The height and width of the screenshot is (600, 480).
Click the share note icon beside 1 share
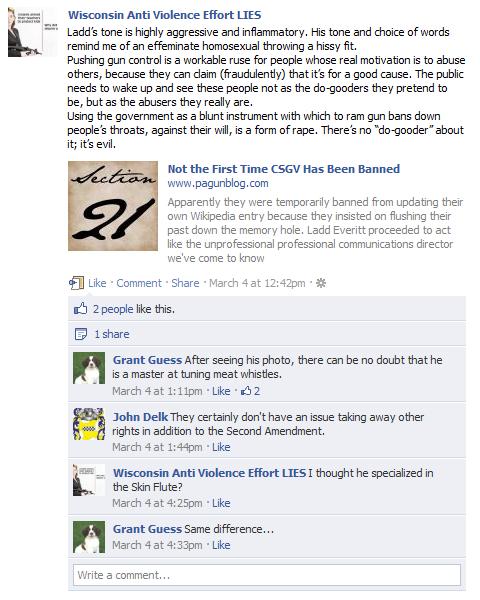81,334
